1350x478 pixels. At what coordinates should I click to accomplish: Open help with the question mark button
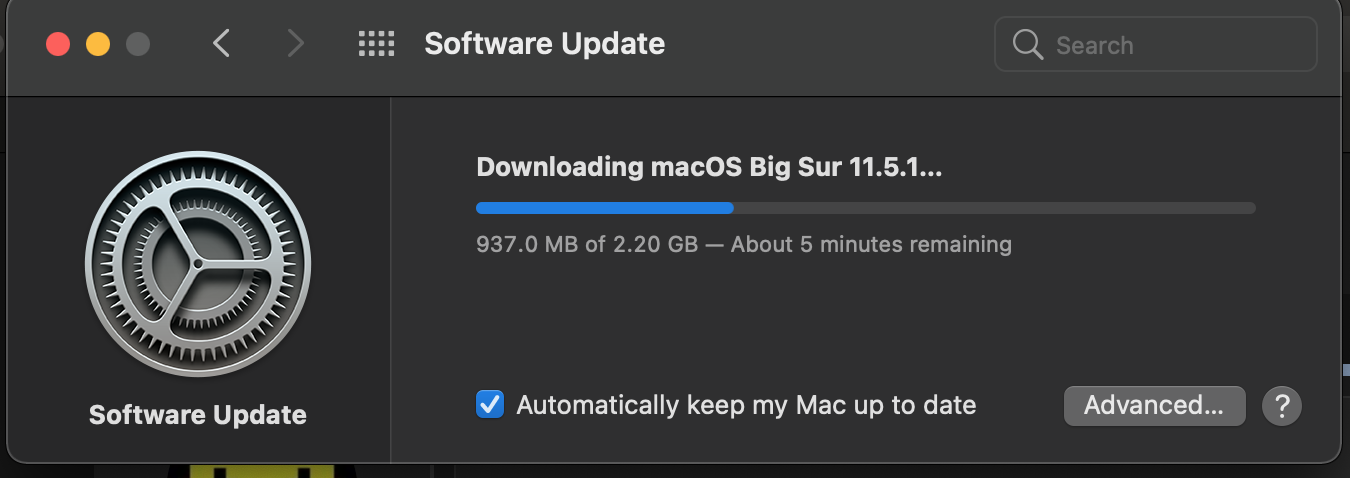[1282, 406]
